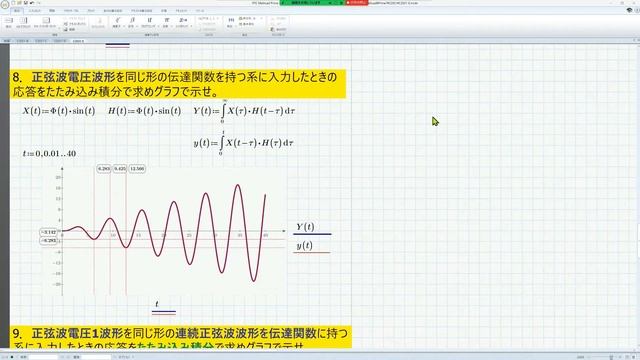
Task: Switch to the ドキュメント ribbon tab
Action: (x=182, y=11)
